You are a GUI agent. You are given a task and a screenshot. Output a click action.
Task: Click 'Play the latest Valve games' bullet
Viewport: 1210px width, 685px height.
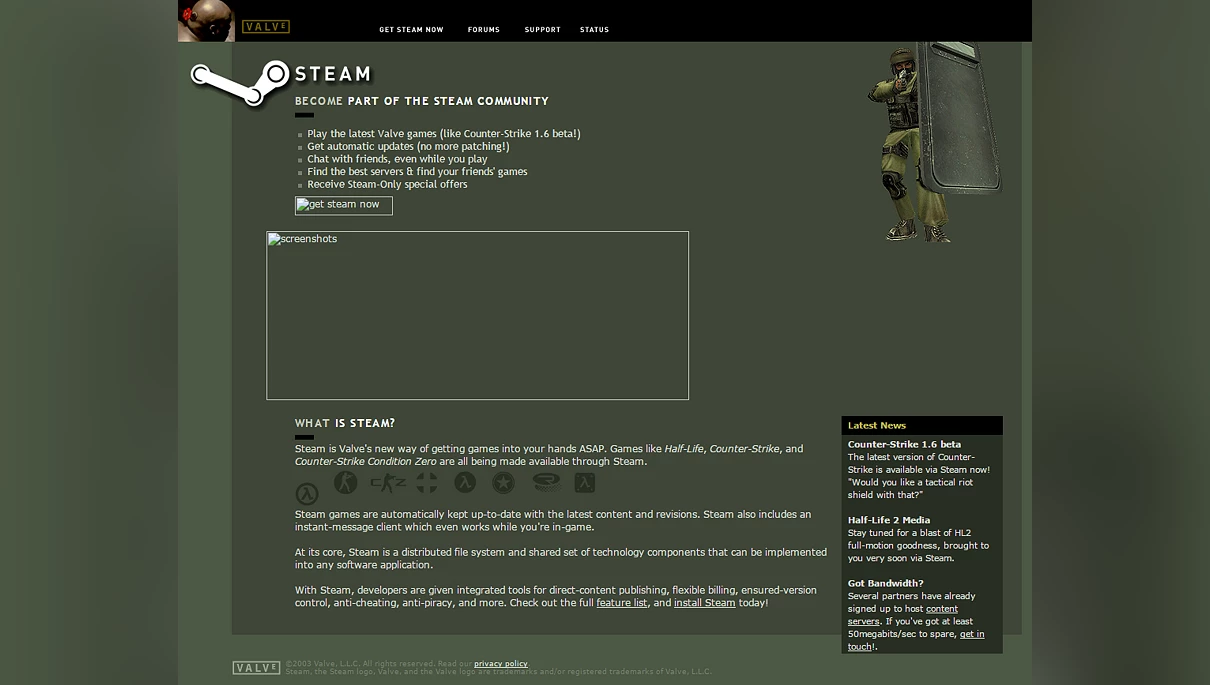444,134
